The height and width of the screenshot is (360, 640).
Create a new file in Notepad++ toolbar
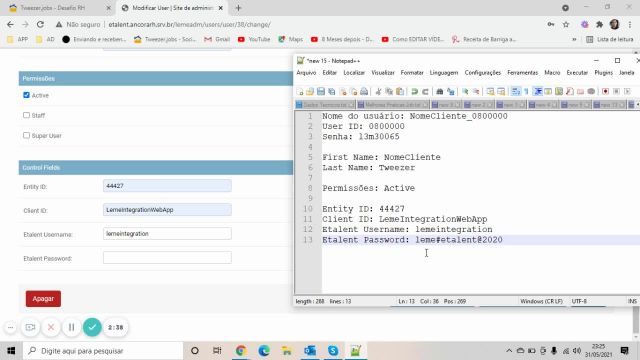point(300,91)
